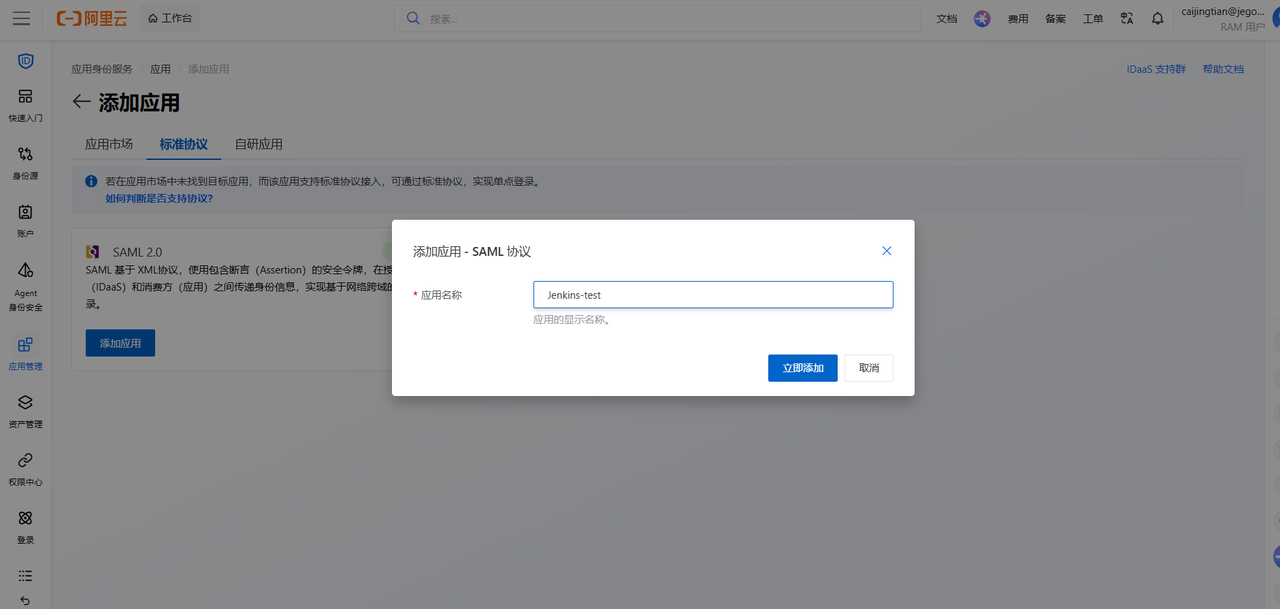The image size is (1280, 609).
Task: Open 登录 in the sidebar
Action: click(26, 527)
